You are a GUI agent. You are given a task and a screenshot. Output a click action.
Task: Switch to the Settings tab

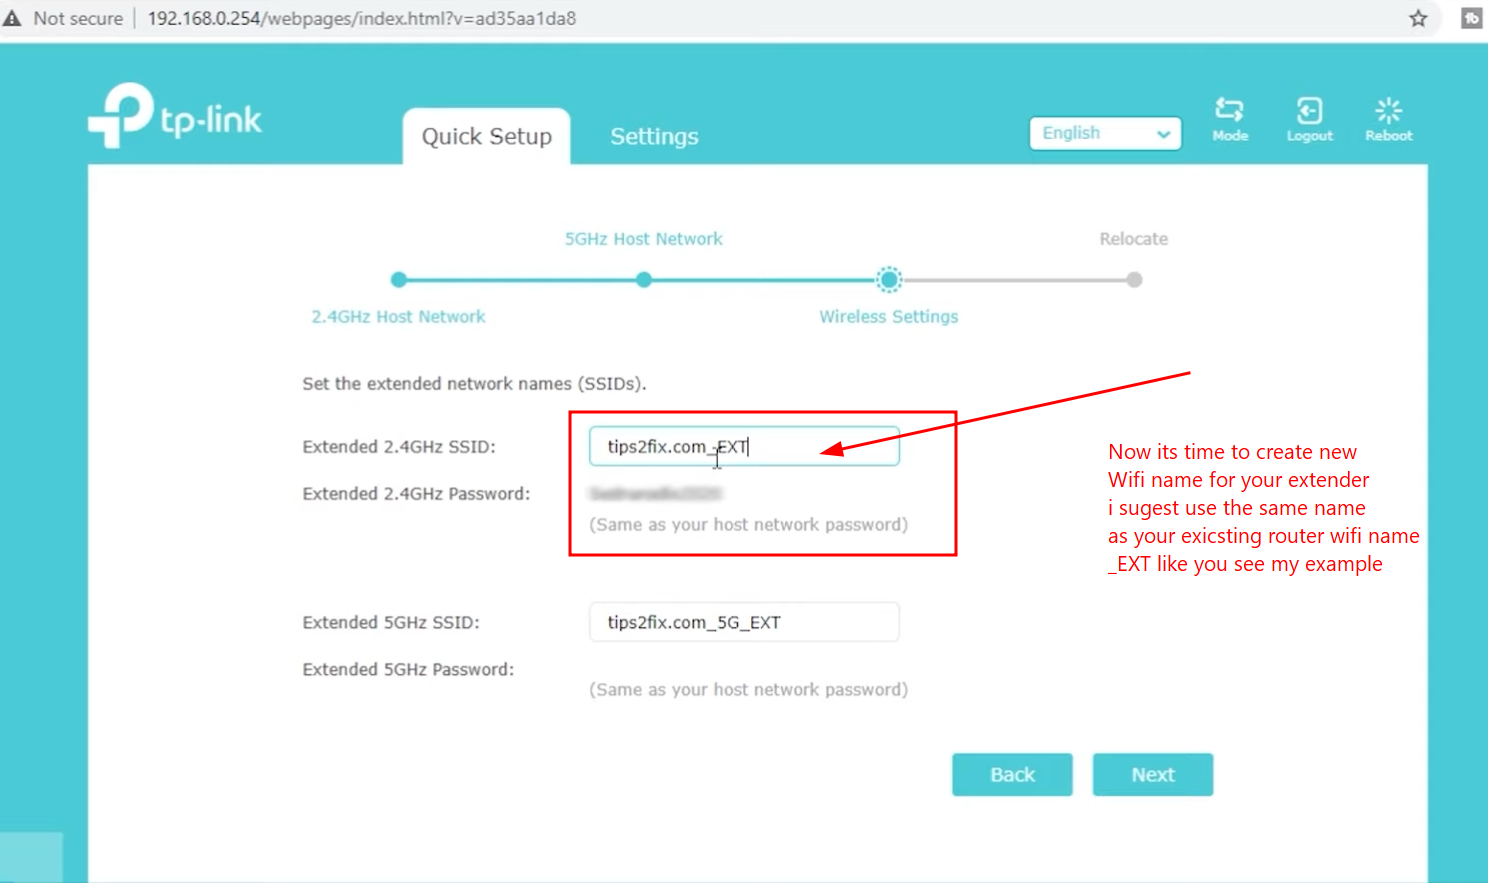click(x=654, y=136)
